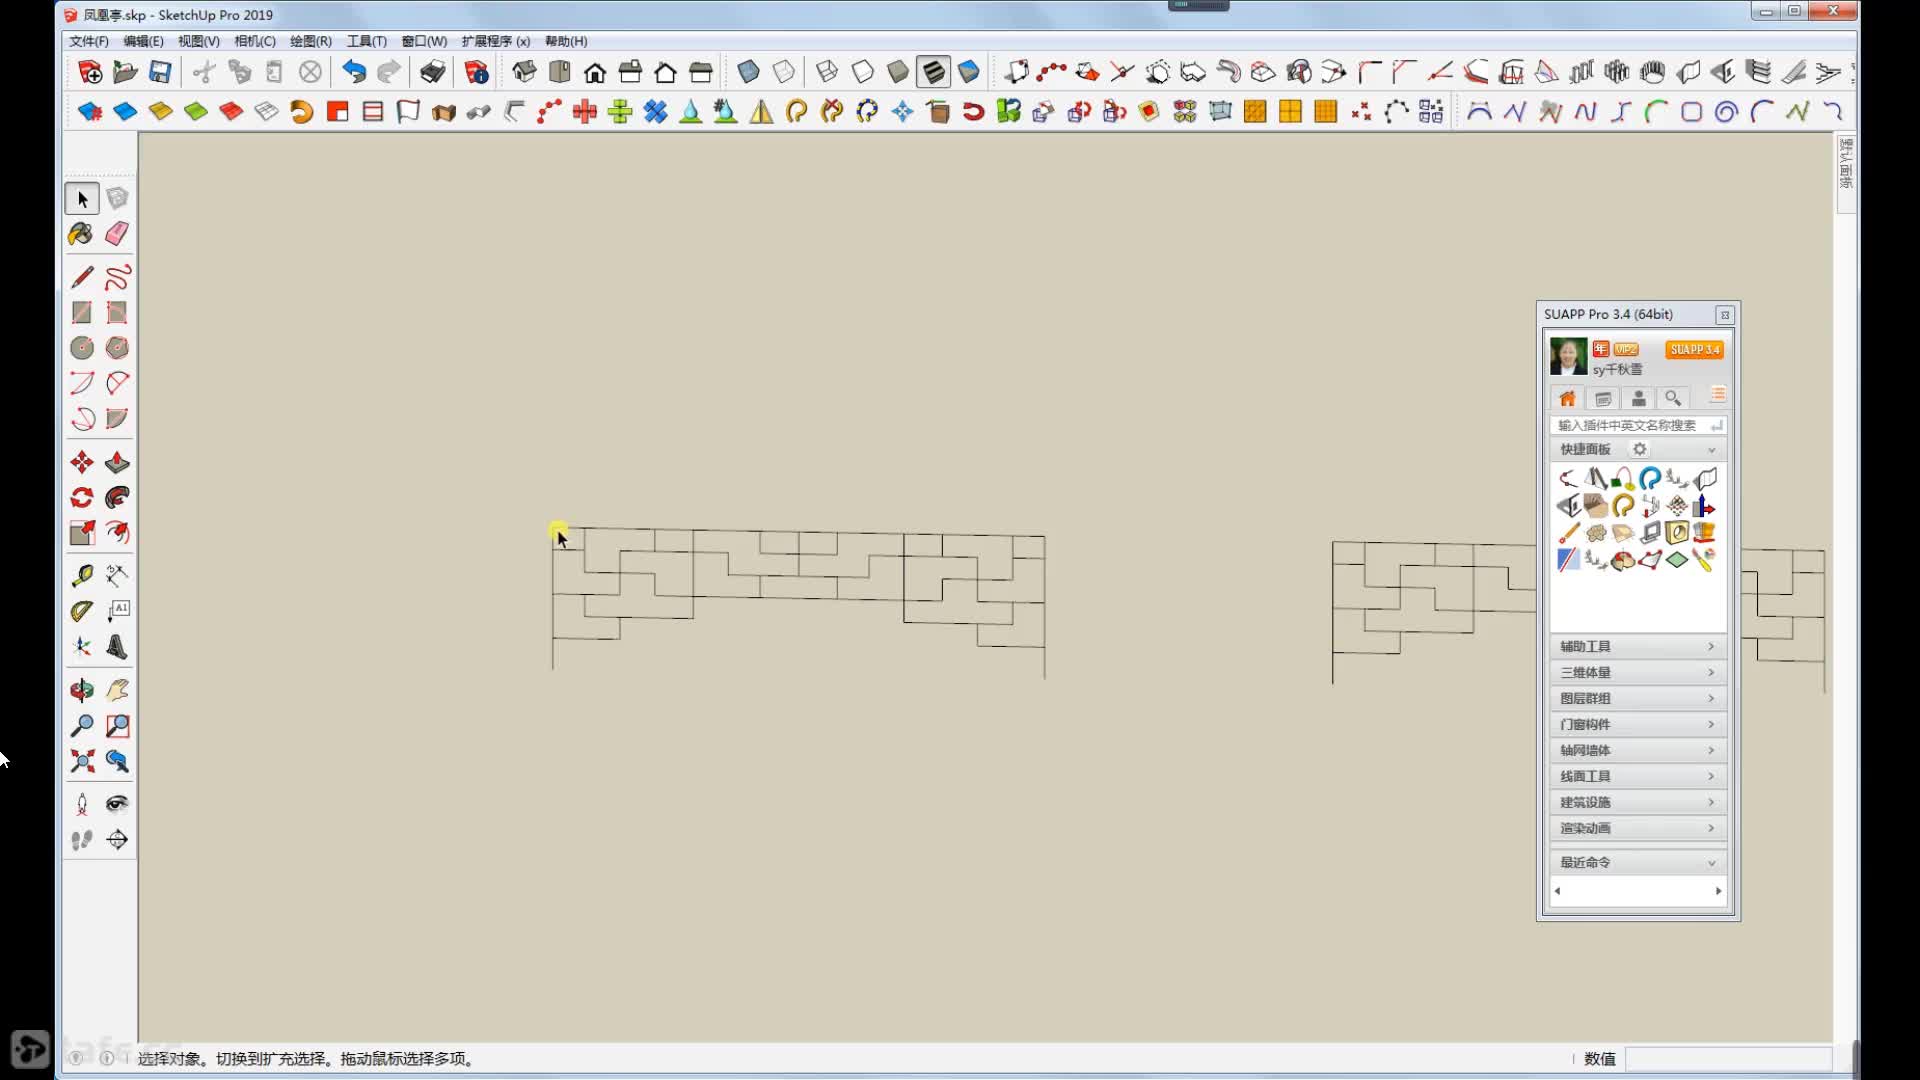Open the 文件(F) menu
1920x1080 pixels.
pyautogui.click(x=89, y=41)
